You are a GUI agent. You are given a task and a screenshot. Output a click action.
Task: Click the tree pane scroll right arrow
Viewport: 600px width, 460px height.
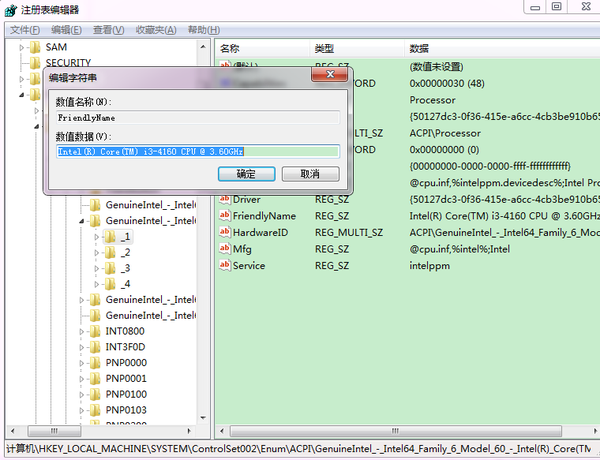pyautogui.click(x=189, y=431)
